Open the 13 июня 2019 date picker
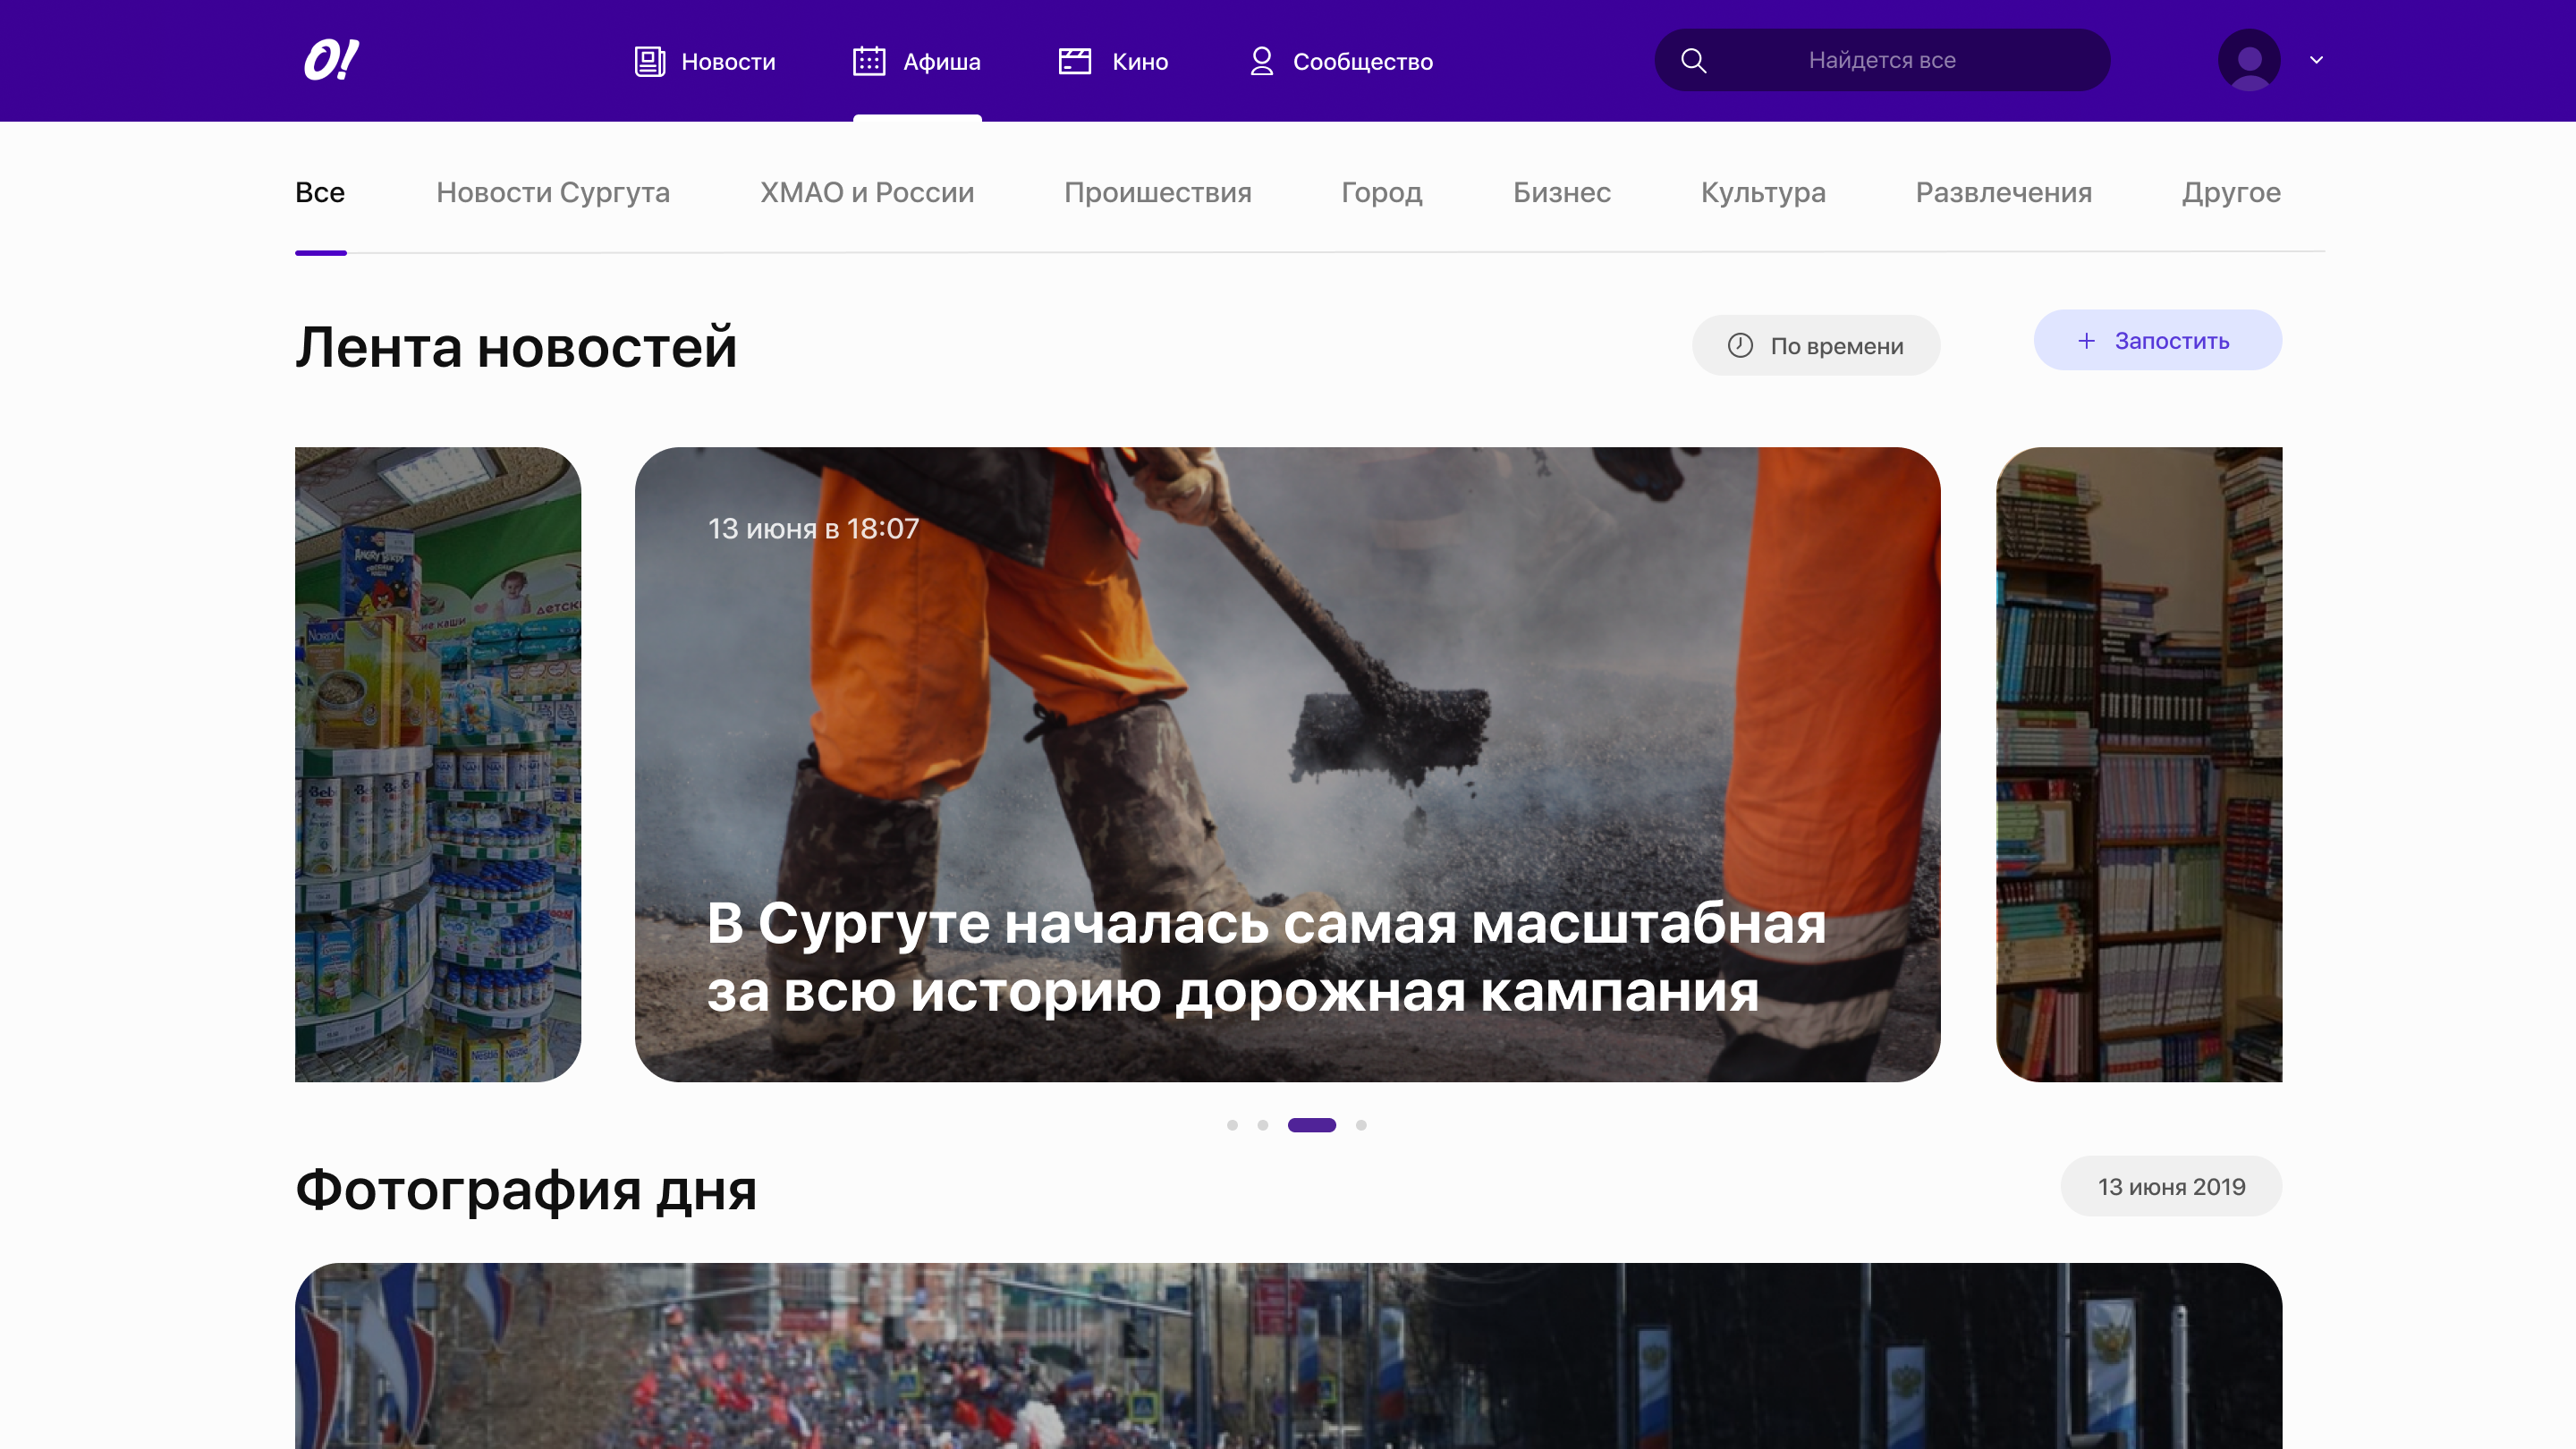Viewport: 2576px width, 1449px height. [x=2171, y=1186]
